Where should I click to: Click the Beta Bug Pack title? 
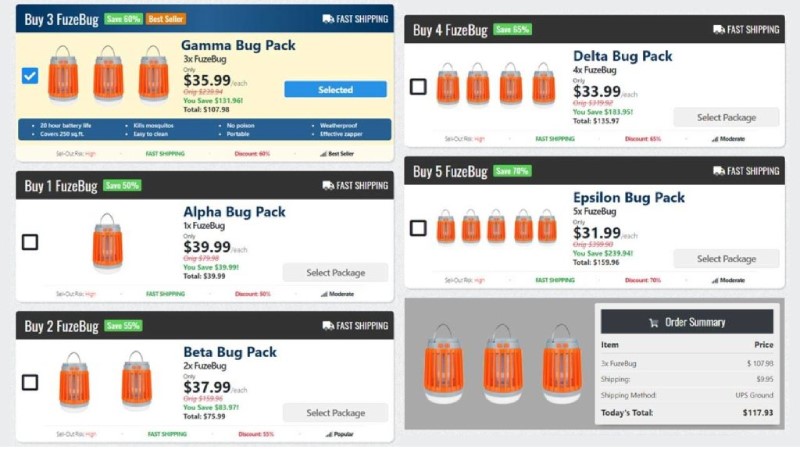(x=230, y=352)
